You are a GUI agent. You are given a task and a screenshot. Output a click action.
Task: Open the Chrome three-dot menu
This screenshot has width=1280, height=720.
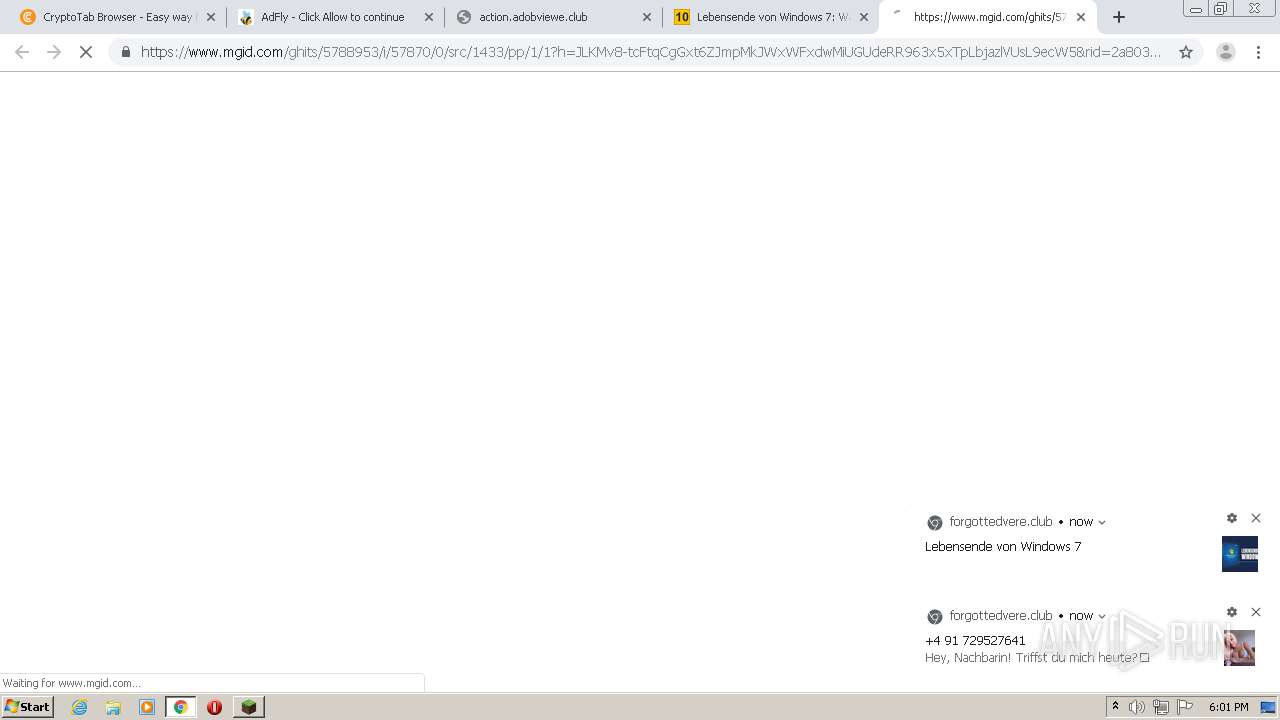coord(1259,52)
